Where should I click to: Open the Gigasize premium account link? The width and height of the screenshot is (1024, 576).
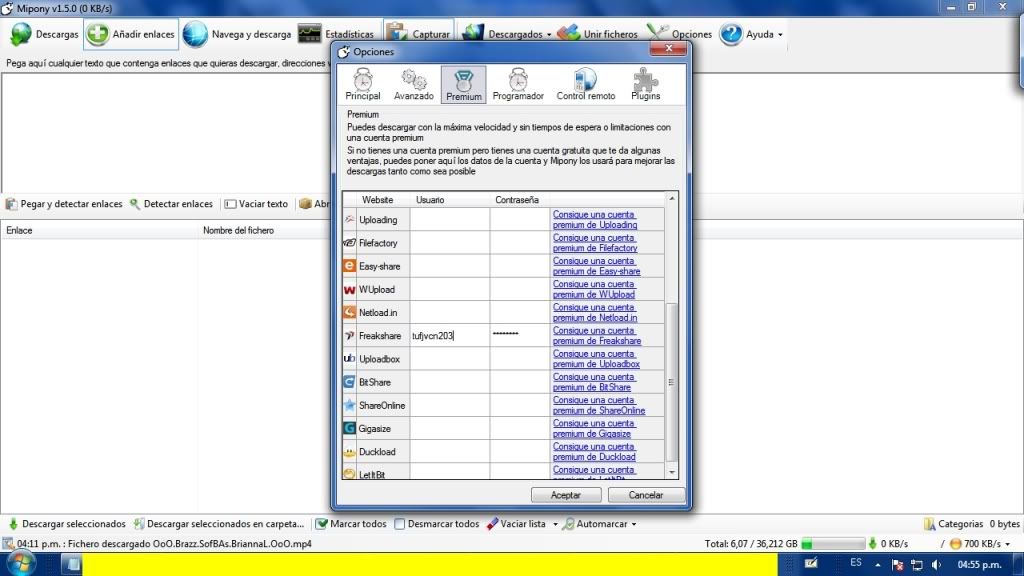[x=594, y=428]
